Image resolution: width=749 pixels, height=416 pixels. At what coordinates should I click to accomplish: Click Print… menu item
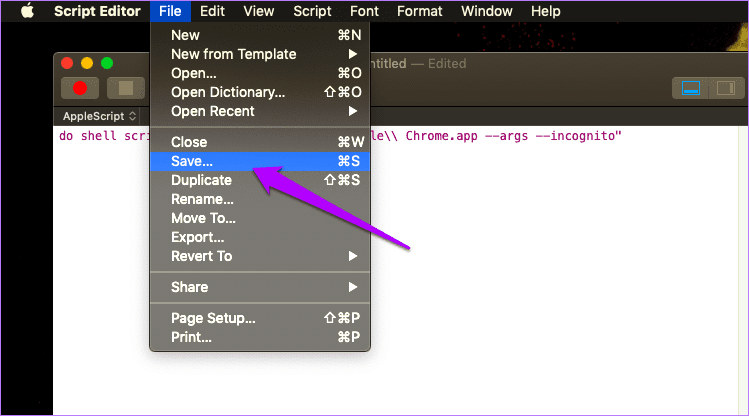pos(260,337)
